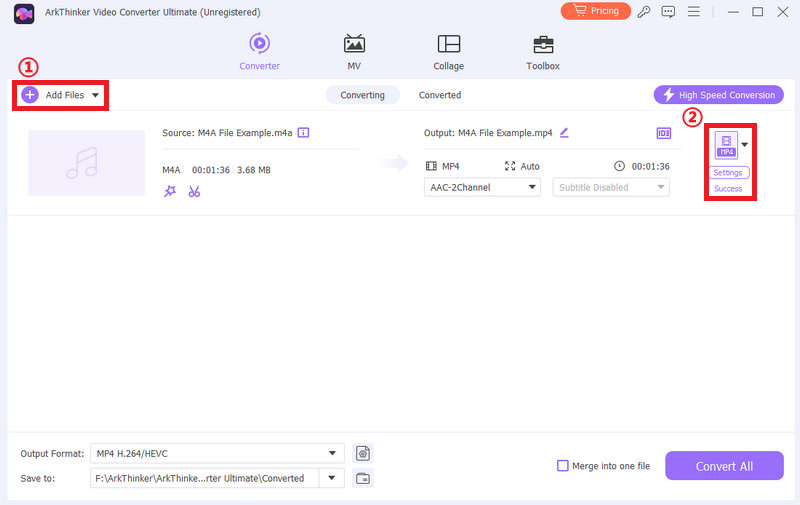Open custom profile settings icon beside Output Format
The width and height of the screenshot is (800, 505).
point(363,453)
